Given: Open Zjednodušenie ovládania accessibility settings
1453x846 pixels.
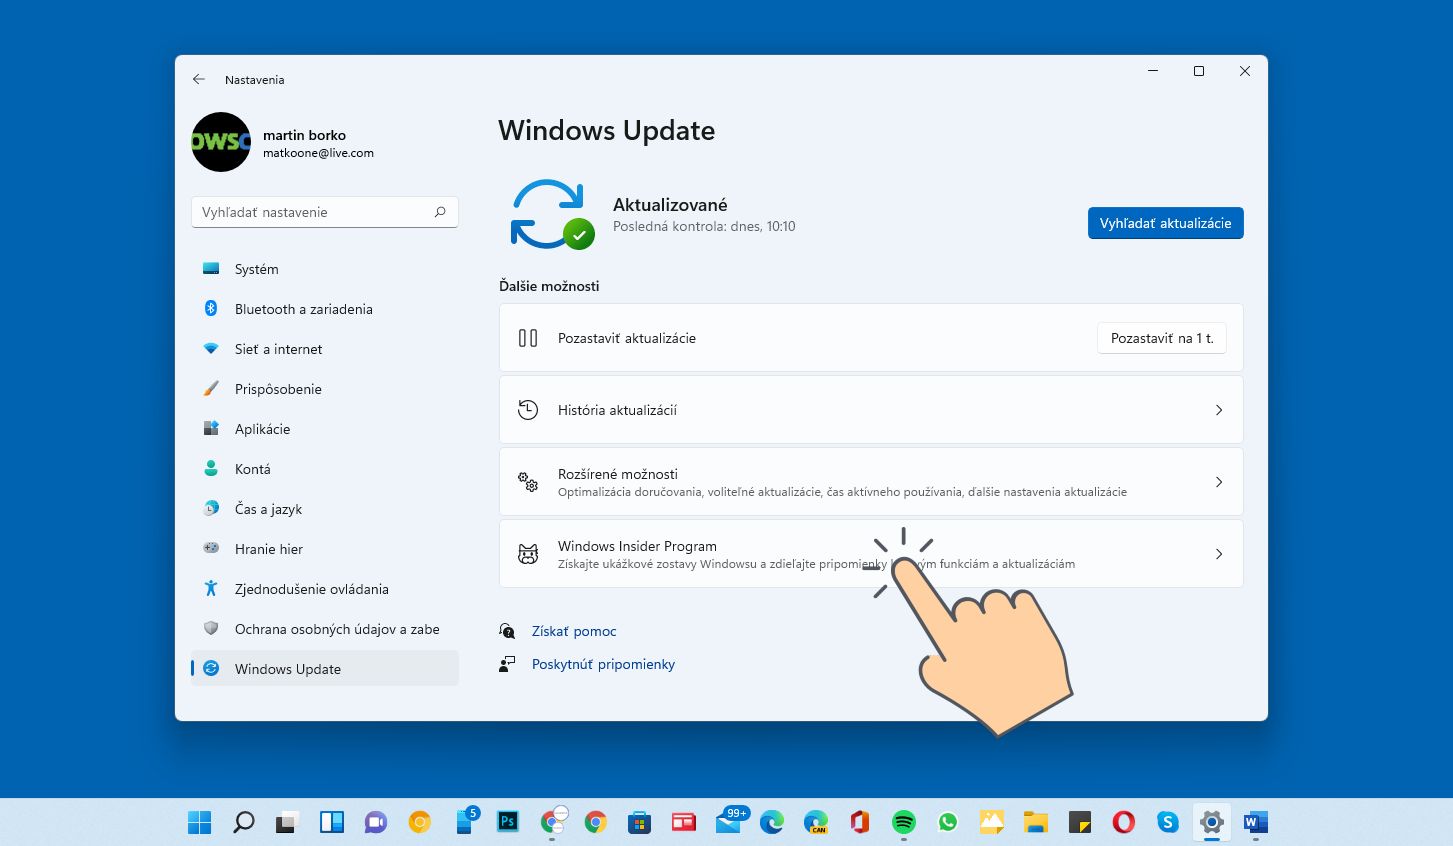Looking at the screenshot, I should coord(325,589).
